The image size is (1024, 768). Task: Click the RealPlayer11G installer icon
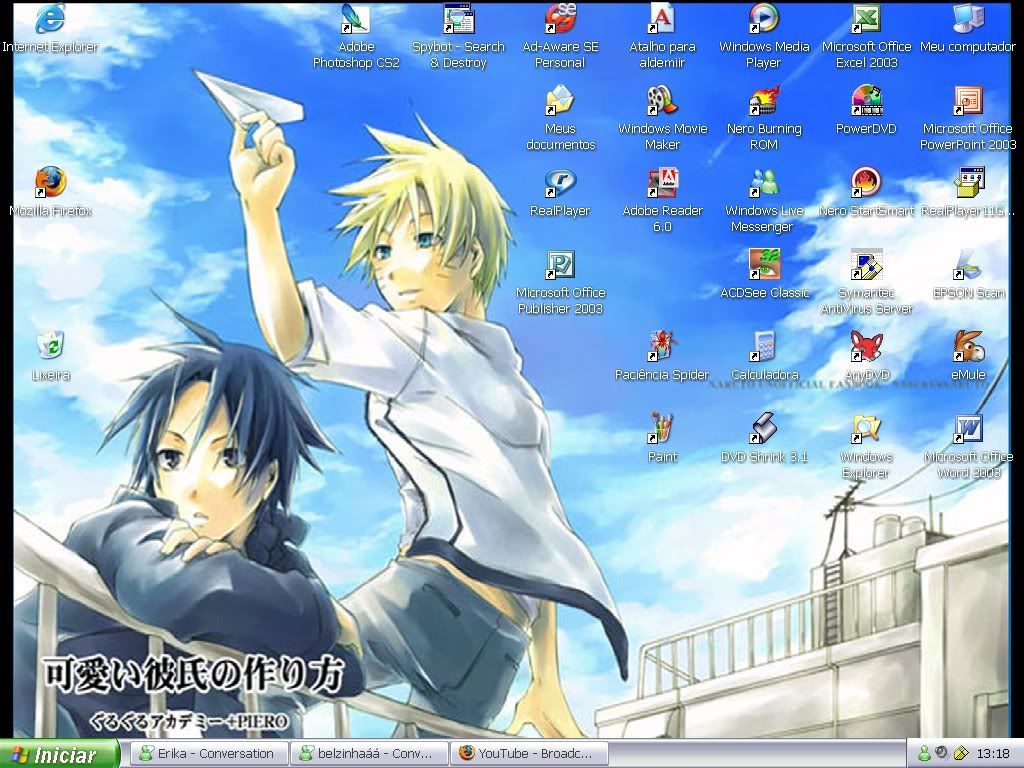tap(968, 183)
